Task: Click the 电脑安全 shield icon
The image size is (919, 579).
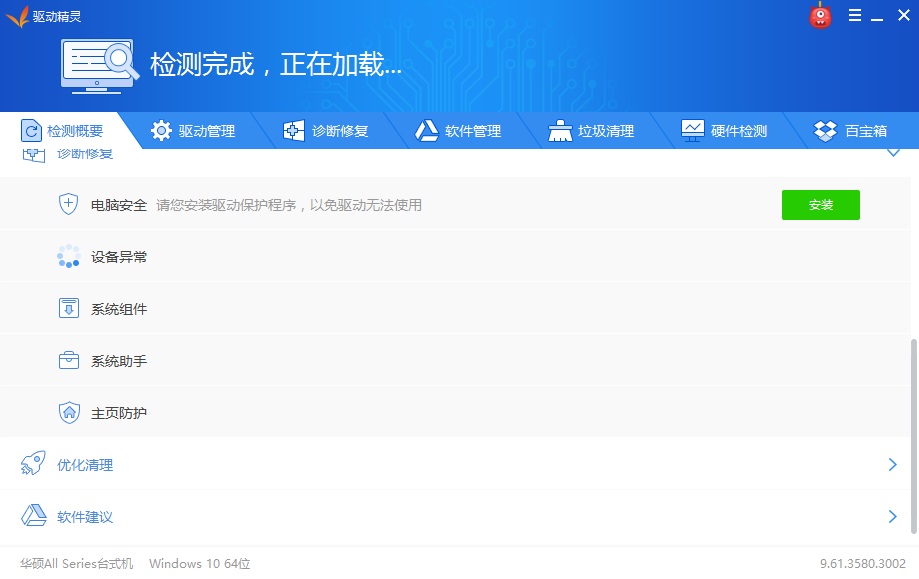Action: (x=68, y=204)
